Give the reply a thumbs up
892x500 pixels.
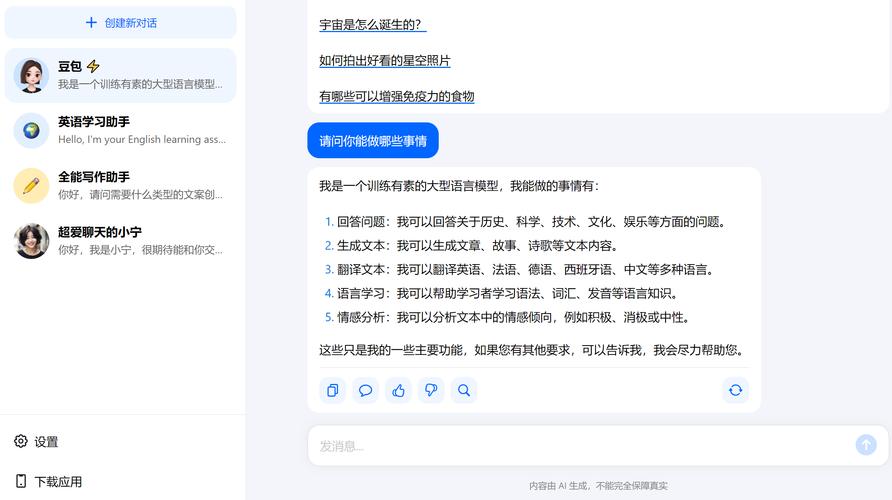(x=398, y=390)
